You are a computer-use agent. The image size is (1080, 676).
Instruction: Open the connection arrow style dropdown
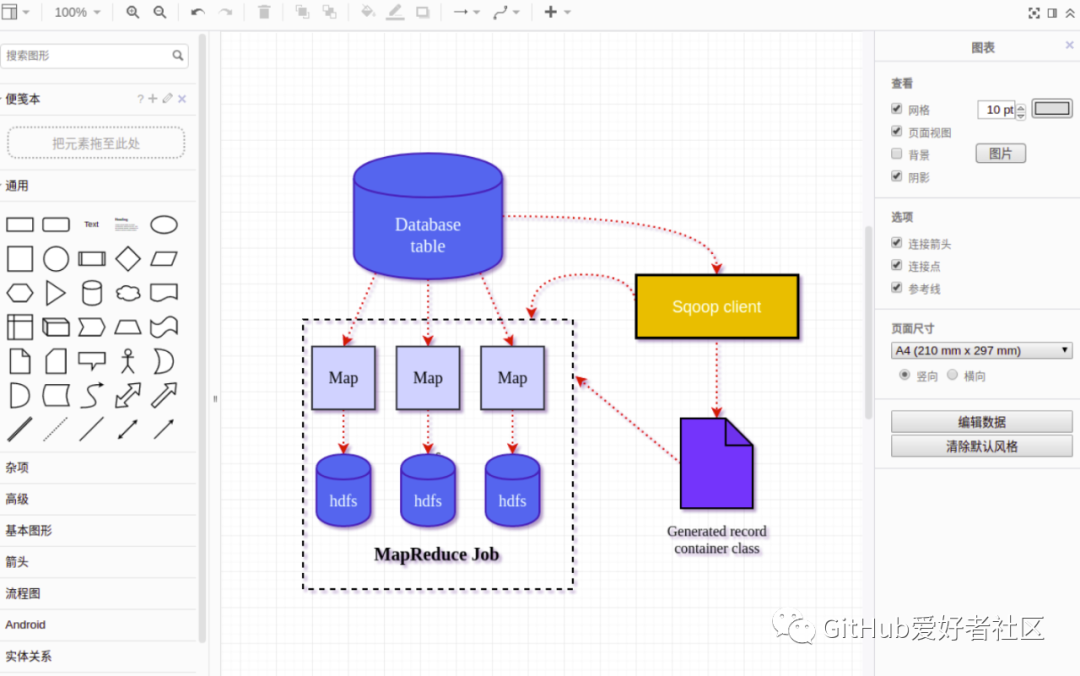[x=466, y=12]
